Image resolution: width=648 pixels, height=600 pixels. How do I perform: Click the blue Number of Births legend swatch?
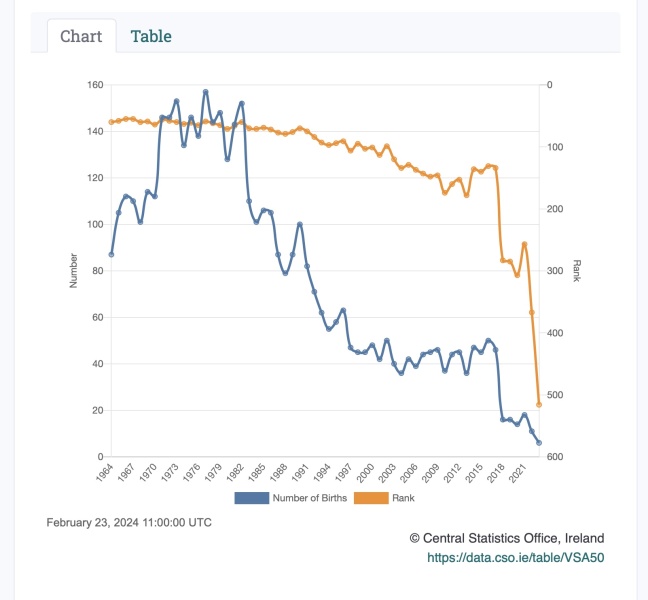coord(252,497)
